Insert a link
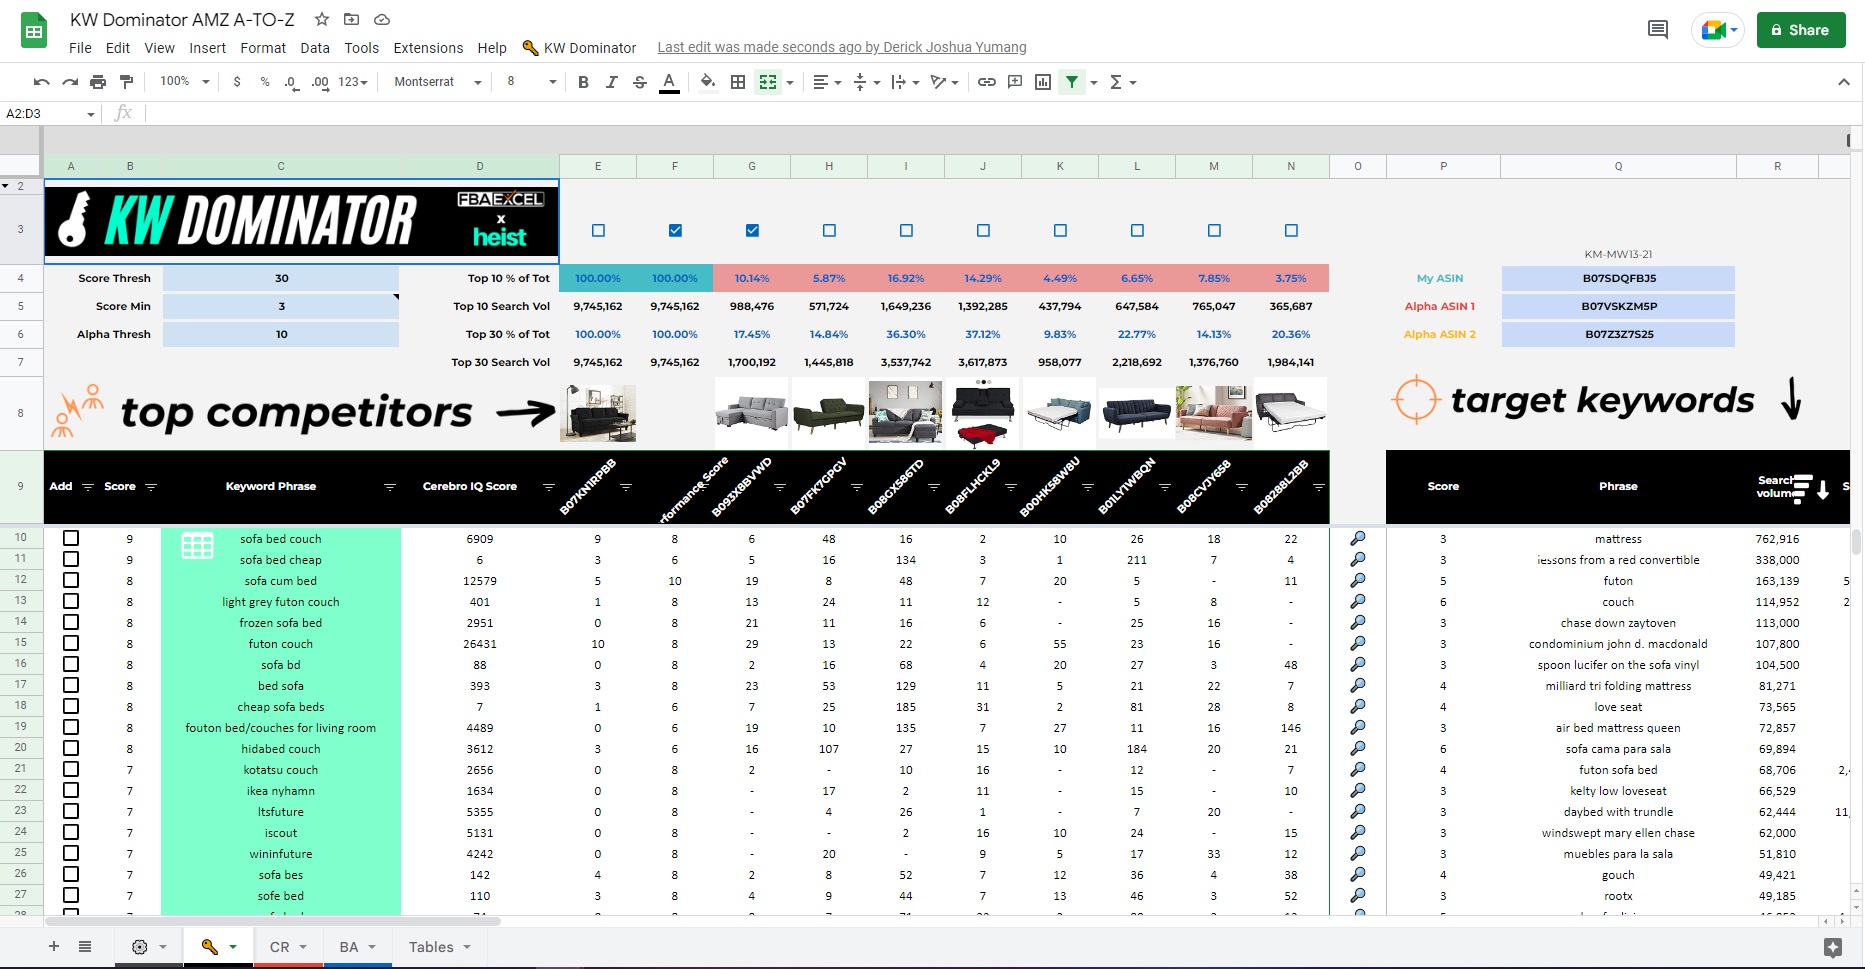 (987, 82)
